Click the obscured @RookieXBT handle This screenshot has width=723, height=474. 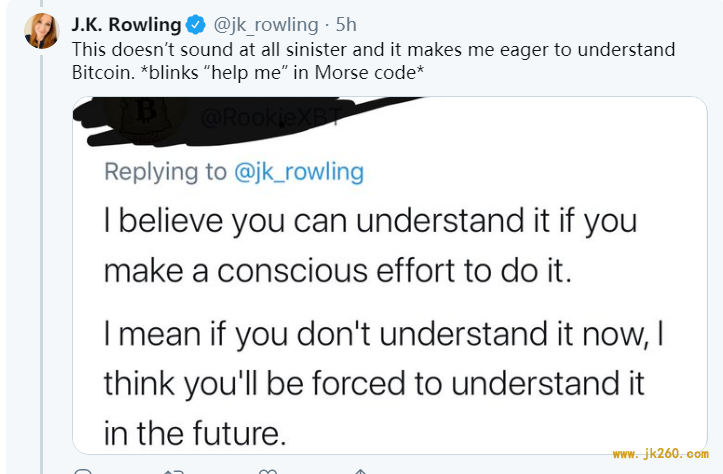(271, 118)
